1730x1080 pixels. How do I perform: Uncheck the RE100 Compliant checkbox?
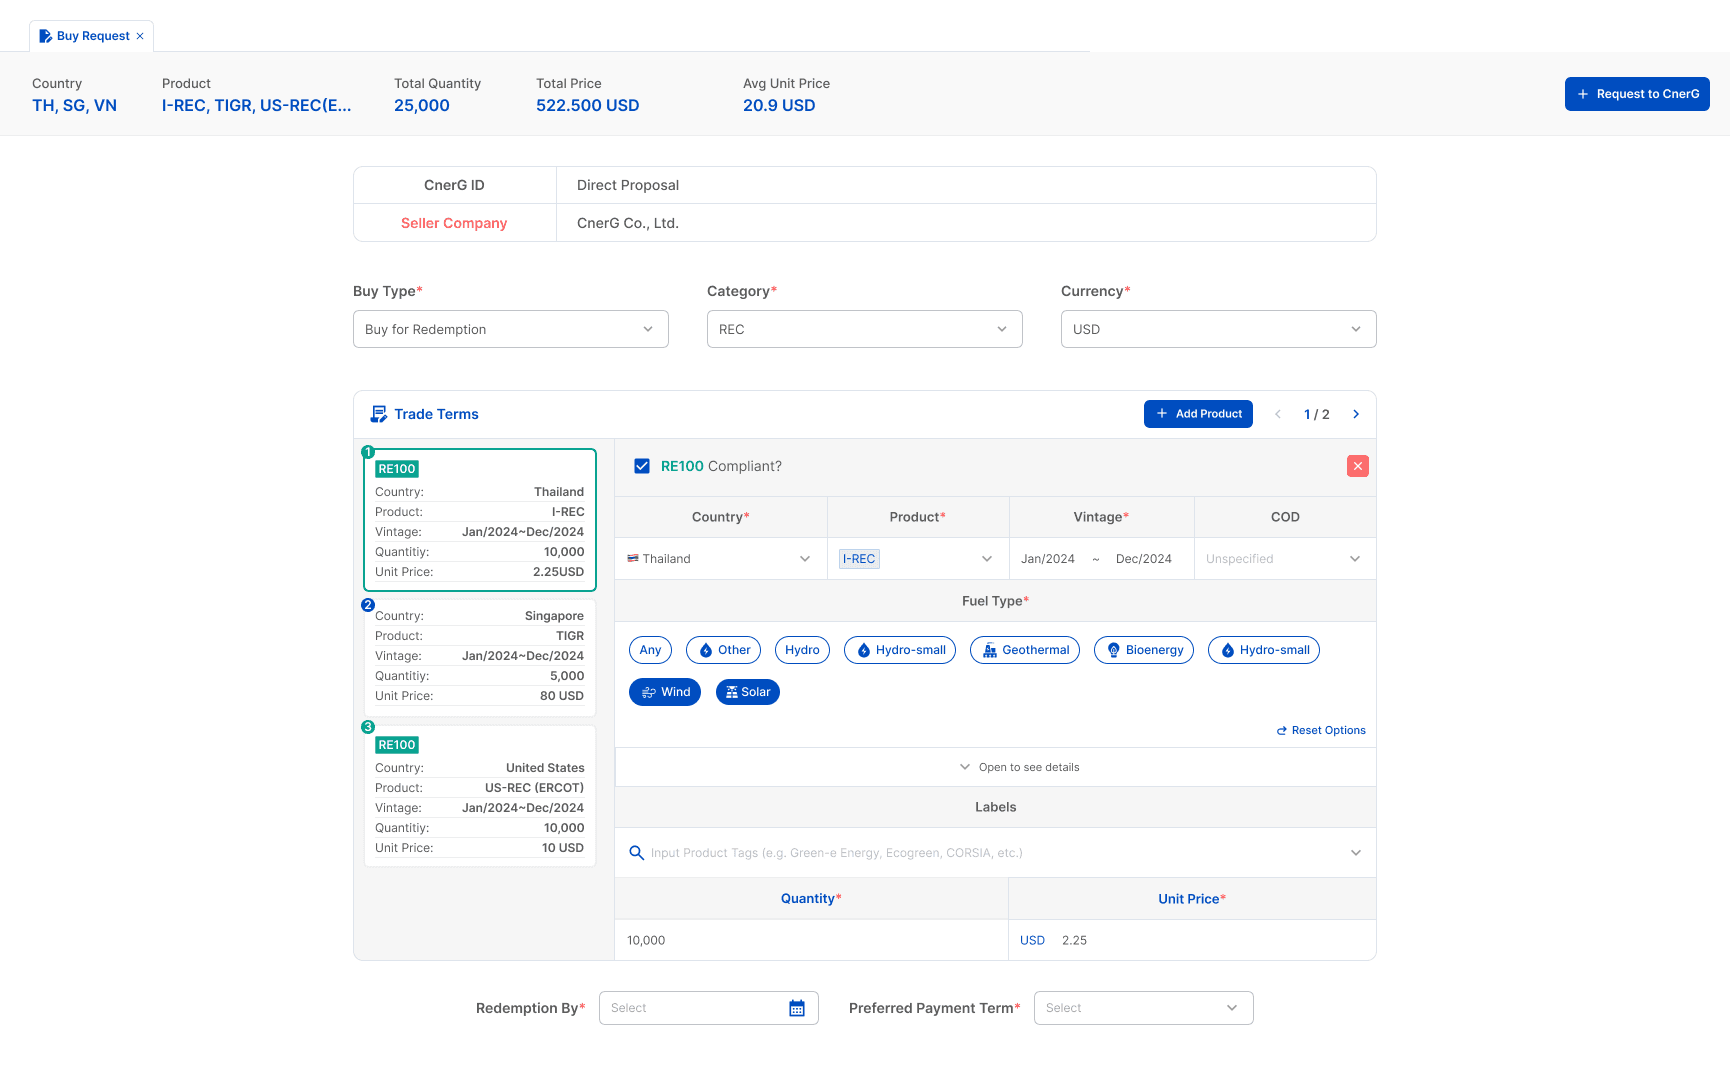tap(641, 465)
